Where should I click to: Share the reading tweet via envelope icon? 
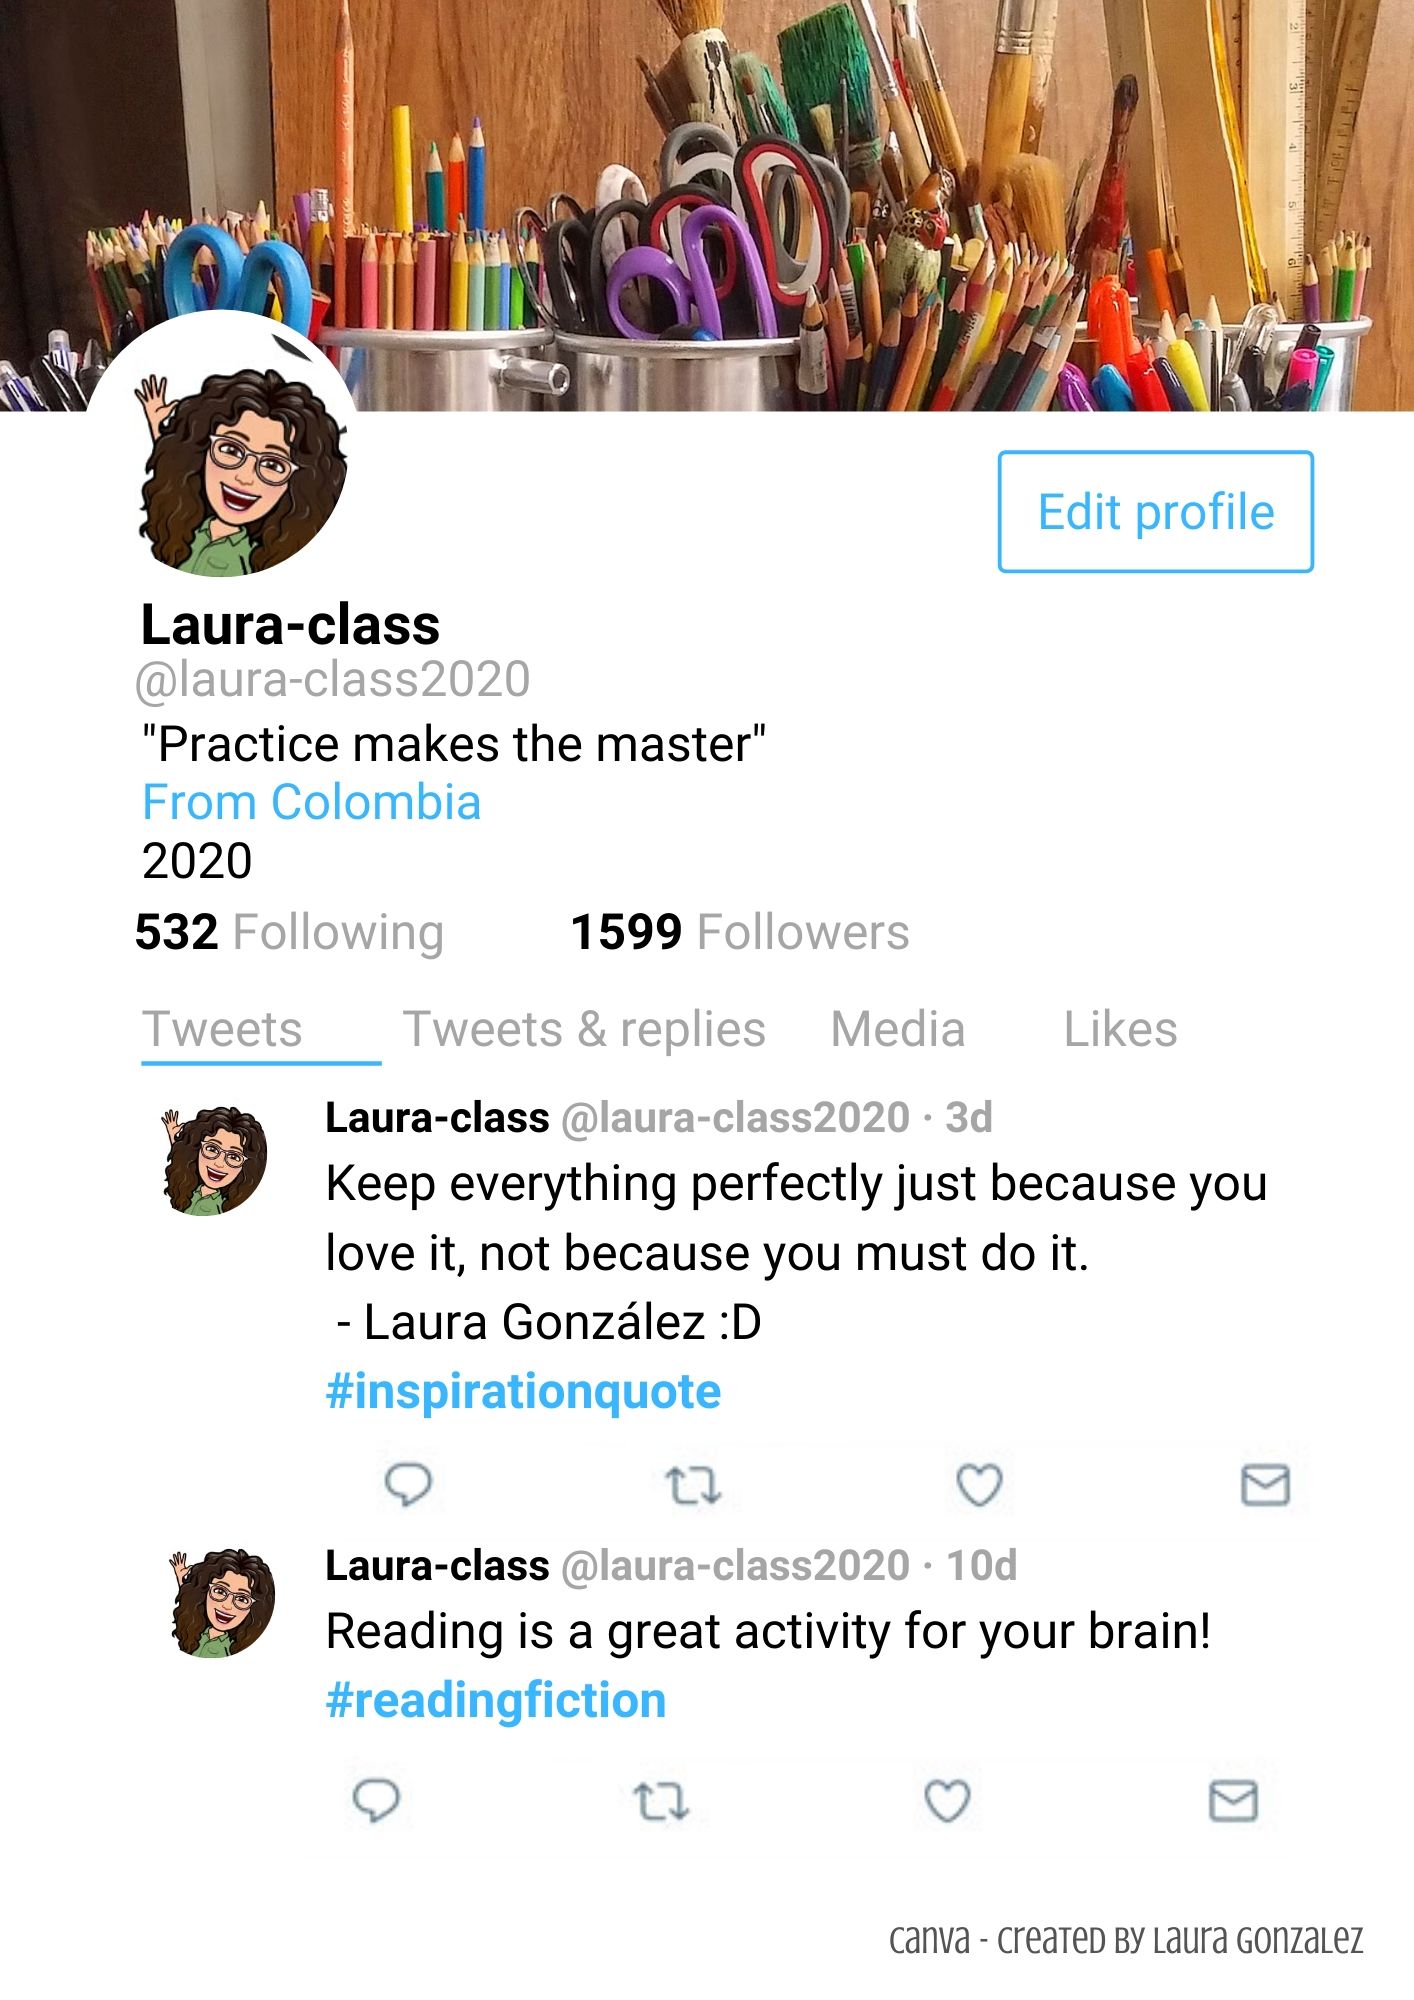[x=1233, y=1801]
